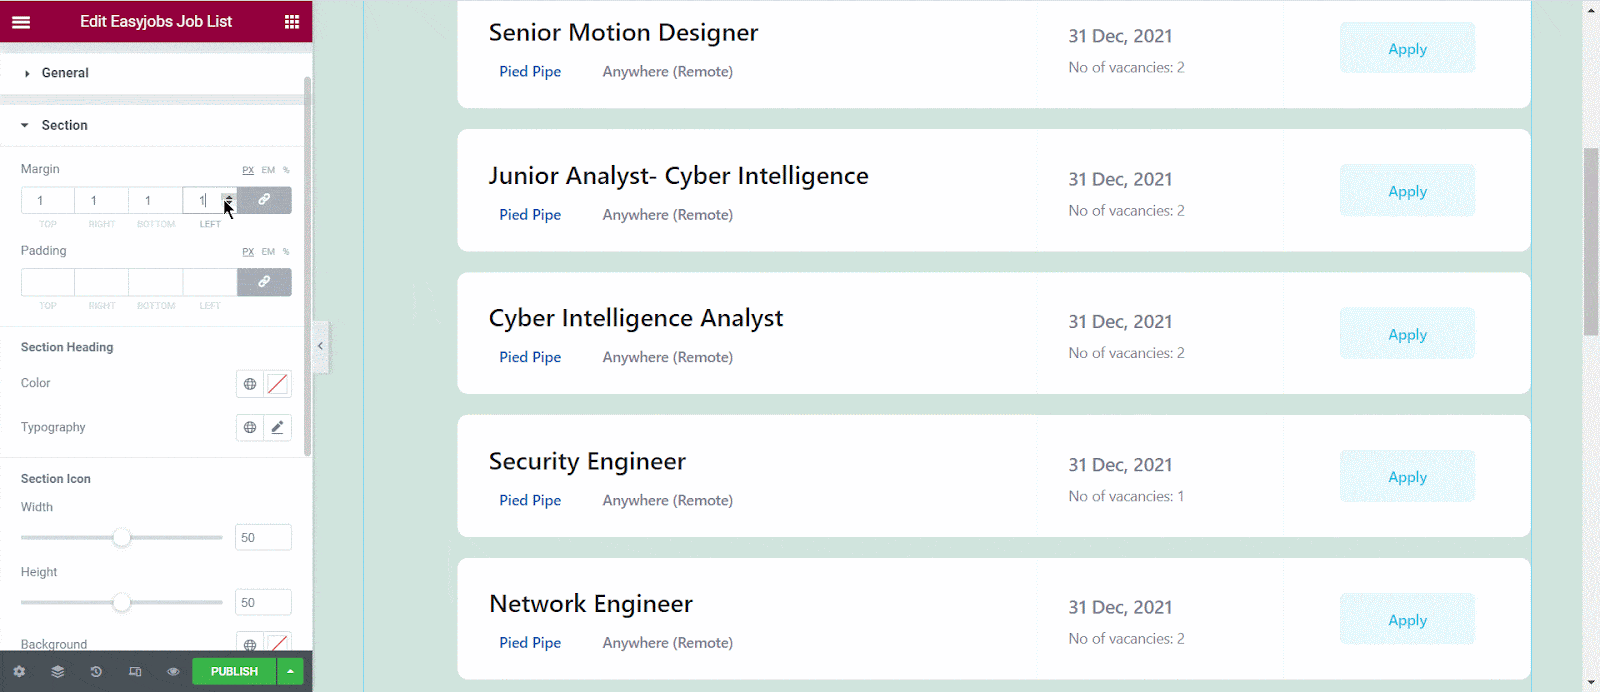Open the Elementor hamburger menu
The height and width of the screenshot is (692, 1600).
coord(21,21)
